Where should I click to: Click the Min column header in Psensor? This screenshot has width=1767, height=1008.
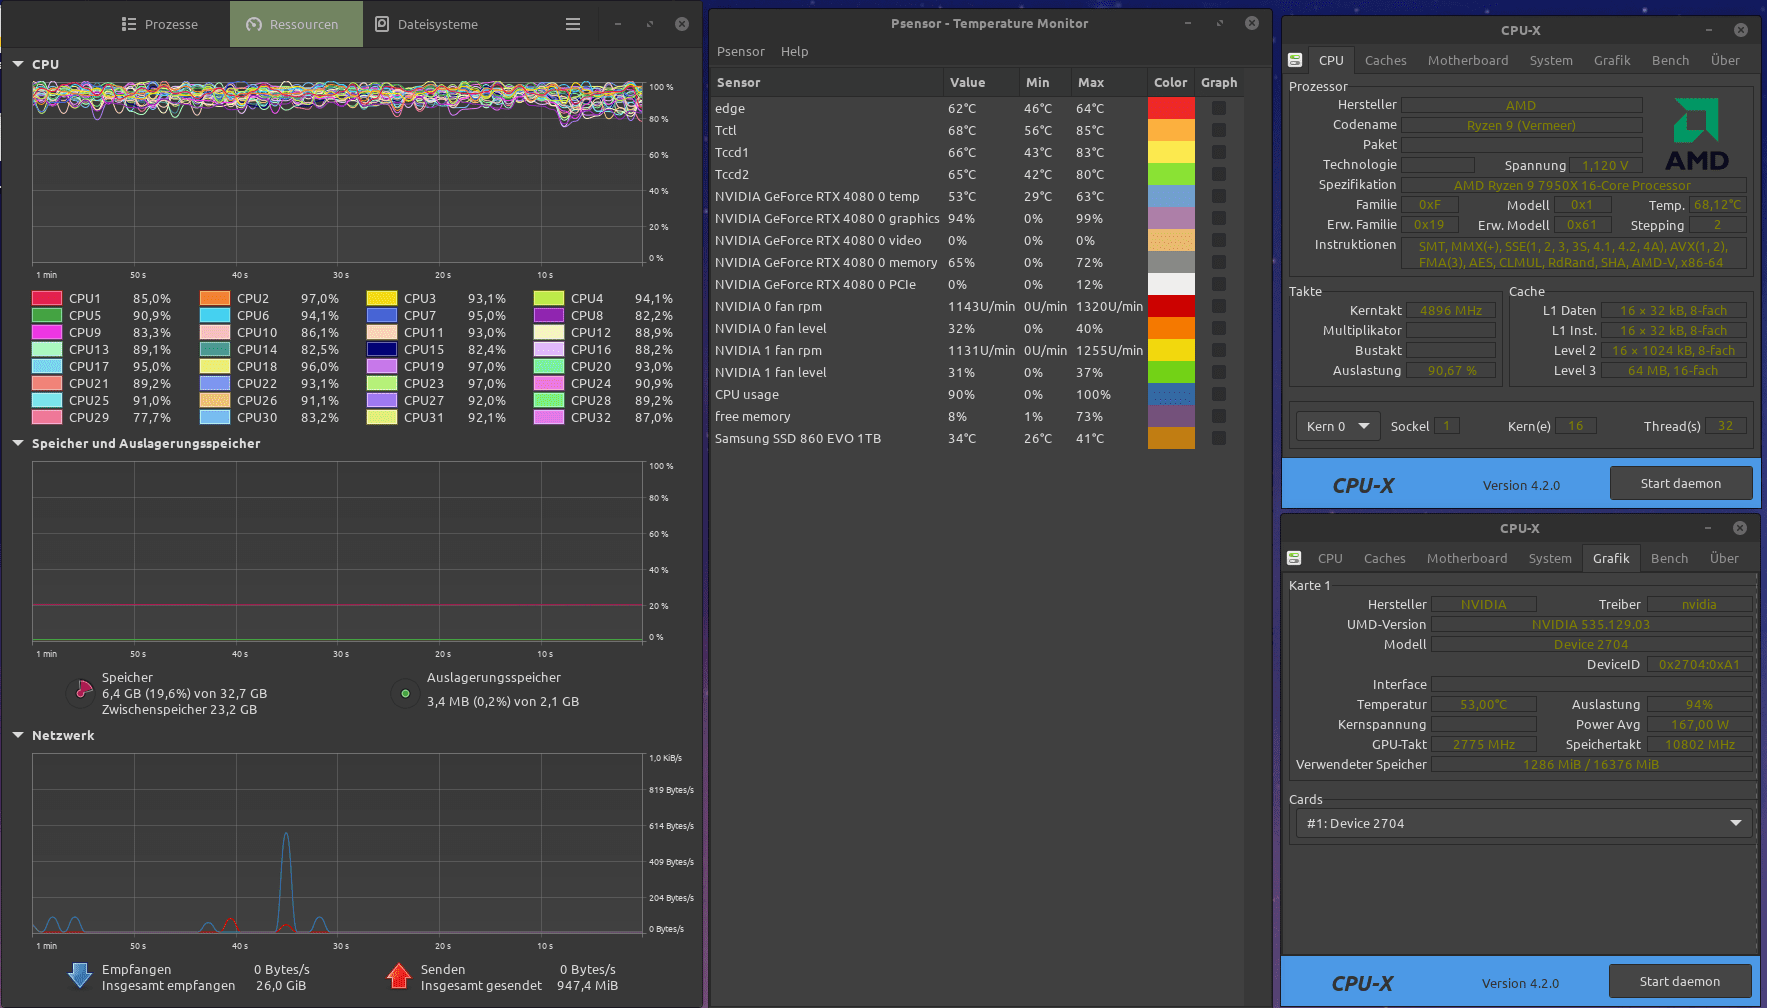click(x=1044, y=82)
